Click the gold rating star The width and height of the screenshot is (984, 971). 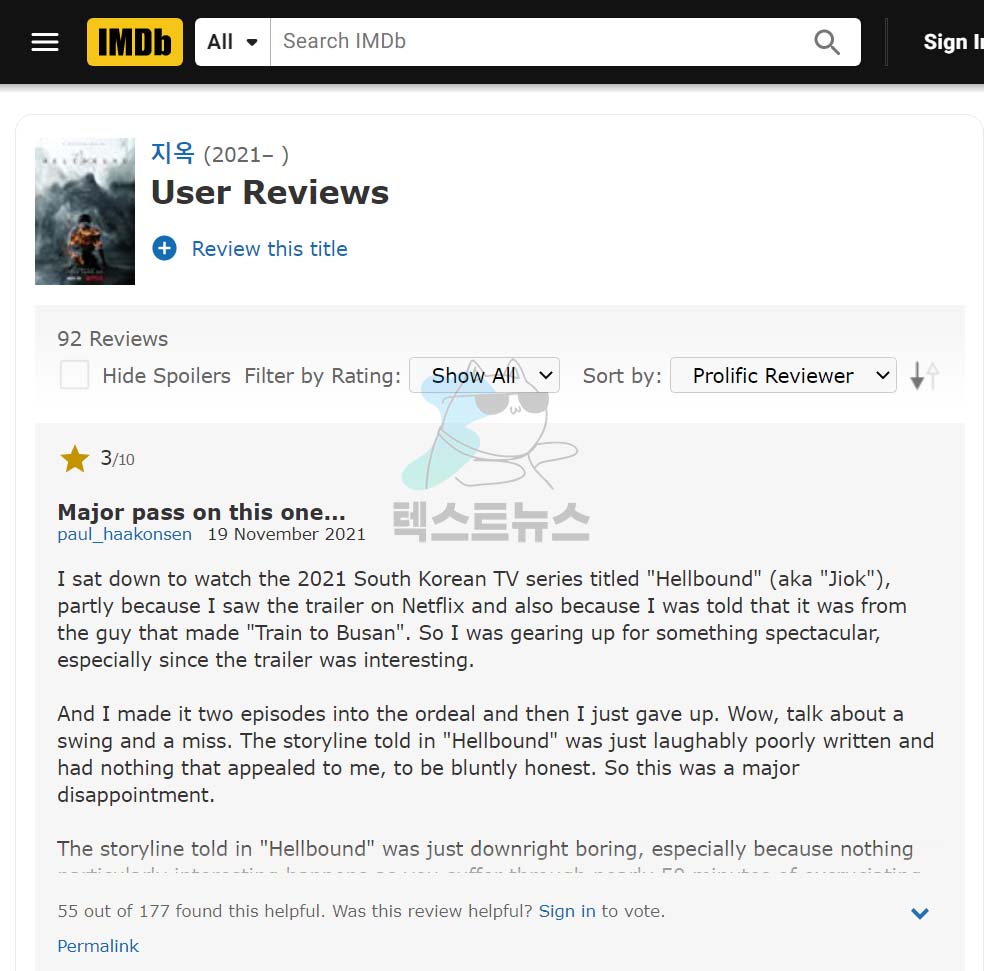point(75,459)
